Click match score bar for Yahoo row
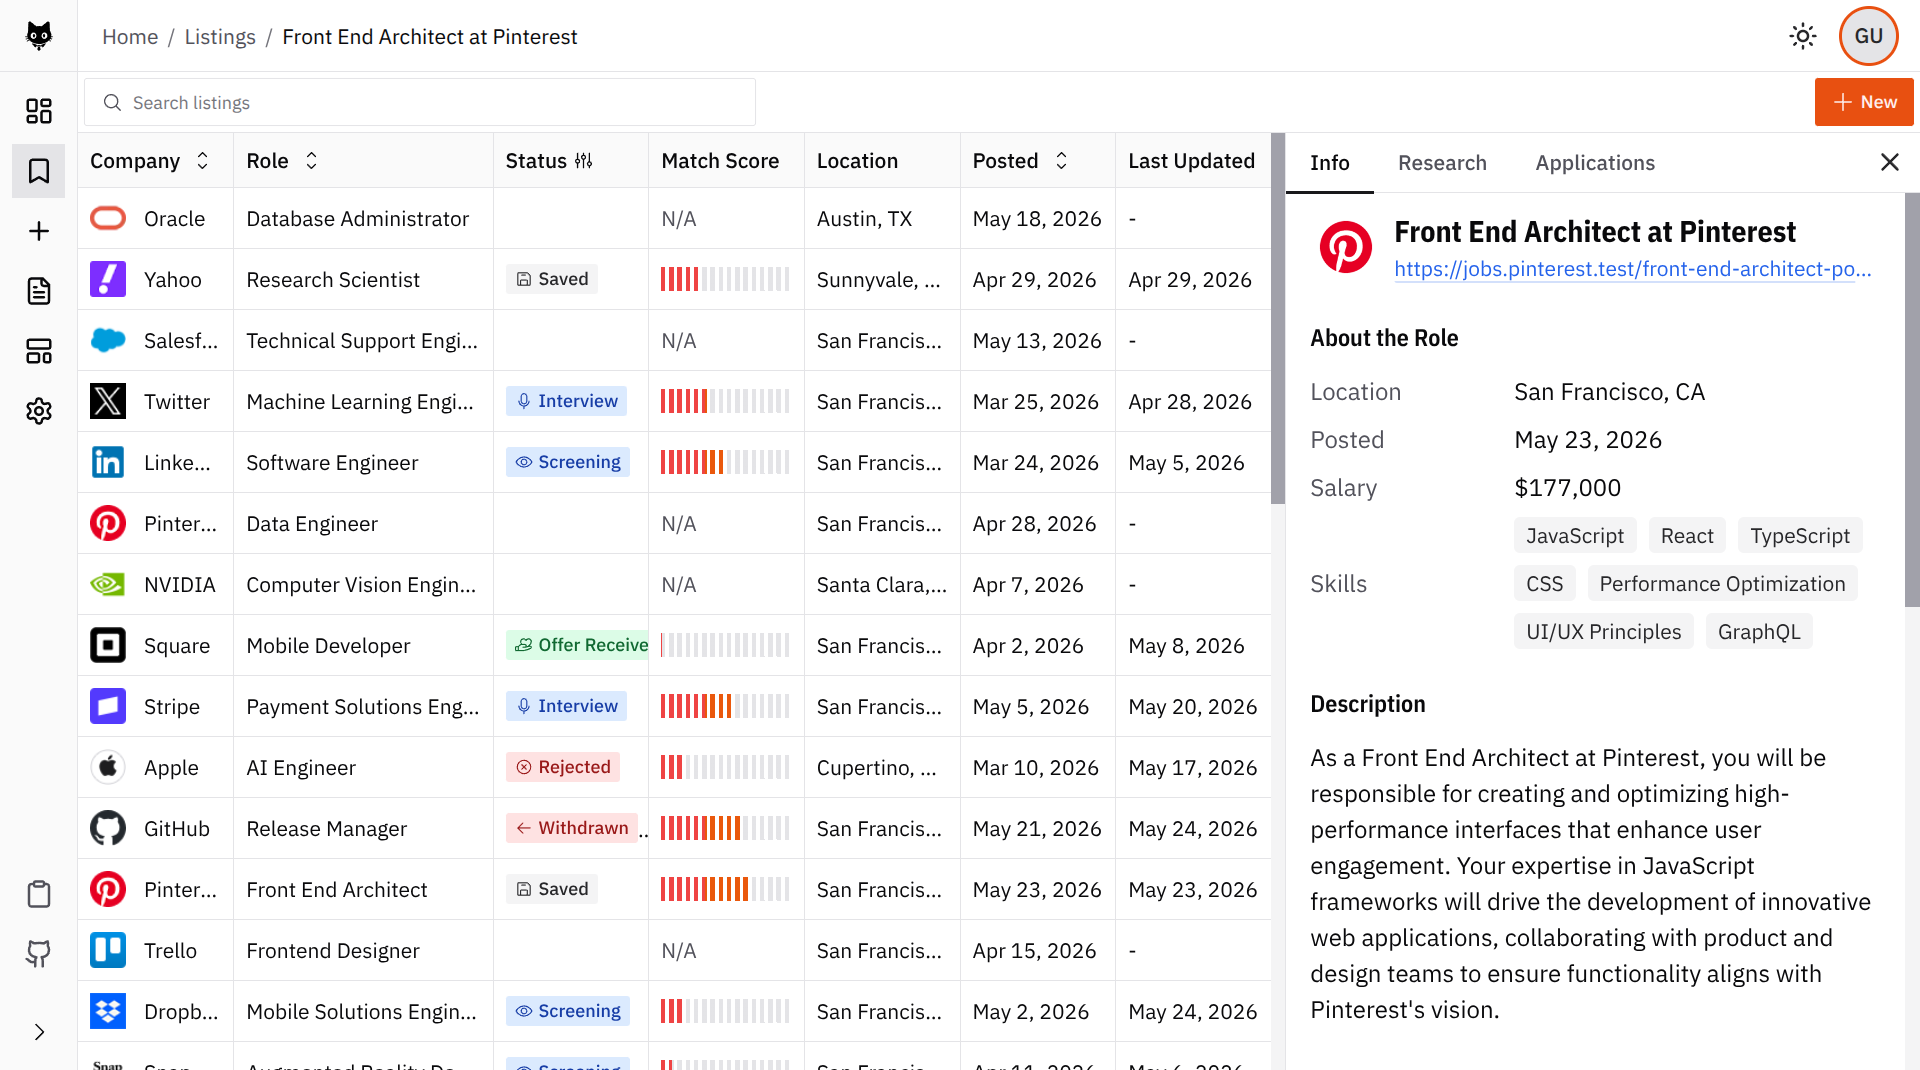This screenshot has width=1920, height=1070. (x=725, y=279)
